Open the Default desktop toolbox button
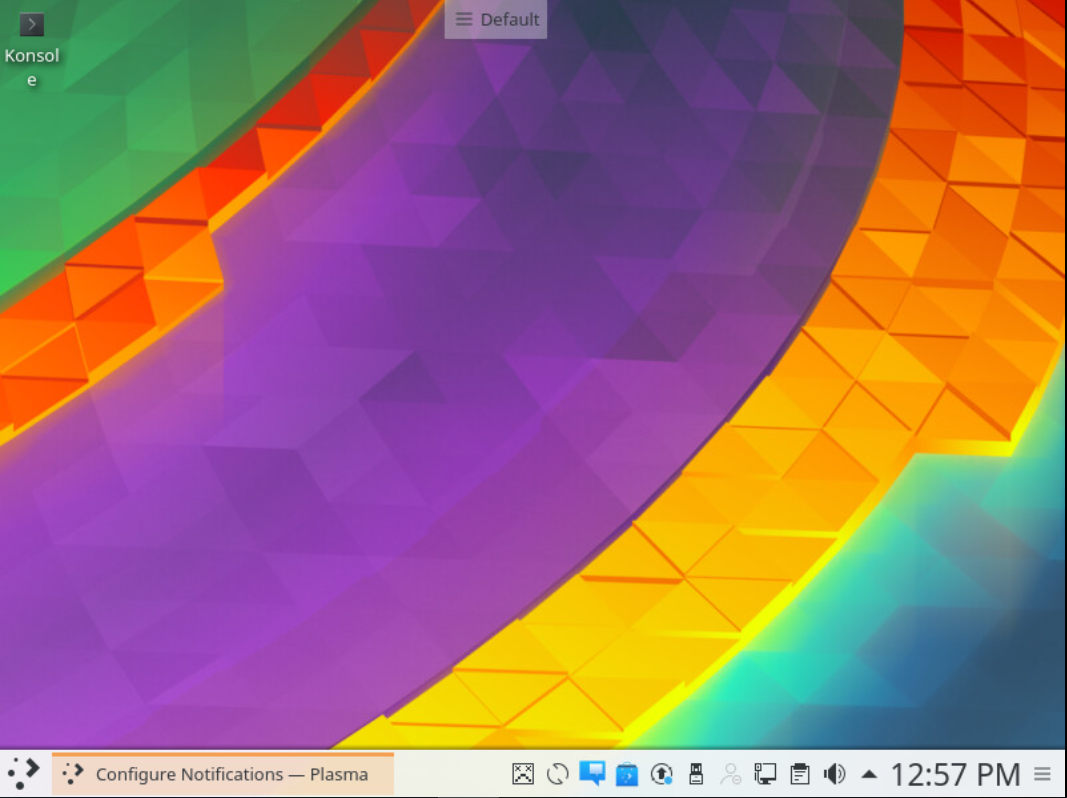Image resolution: width=1067 pixels, height=798 pixels. click(495, 19)
